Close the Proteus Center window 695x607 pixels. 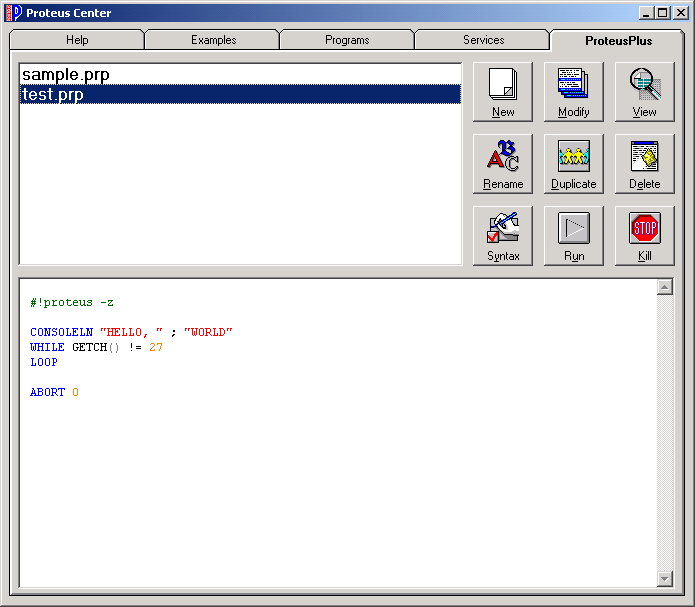[x=680, y=13]
